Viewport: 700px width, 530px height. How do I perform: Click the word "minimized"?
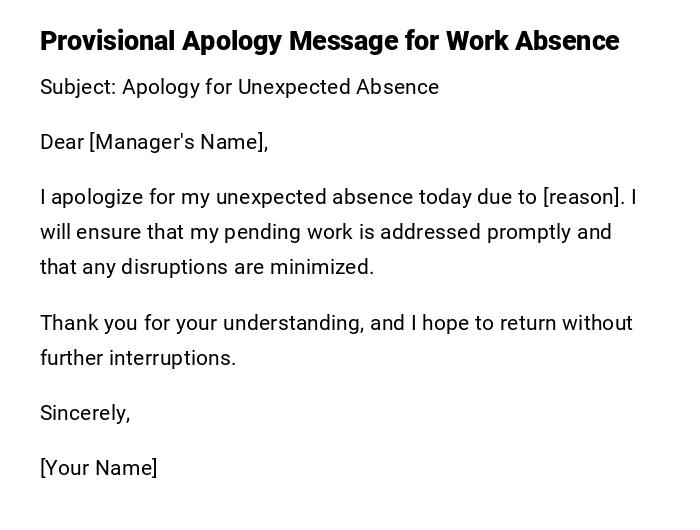click(x=326, y=267)
